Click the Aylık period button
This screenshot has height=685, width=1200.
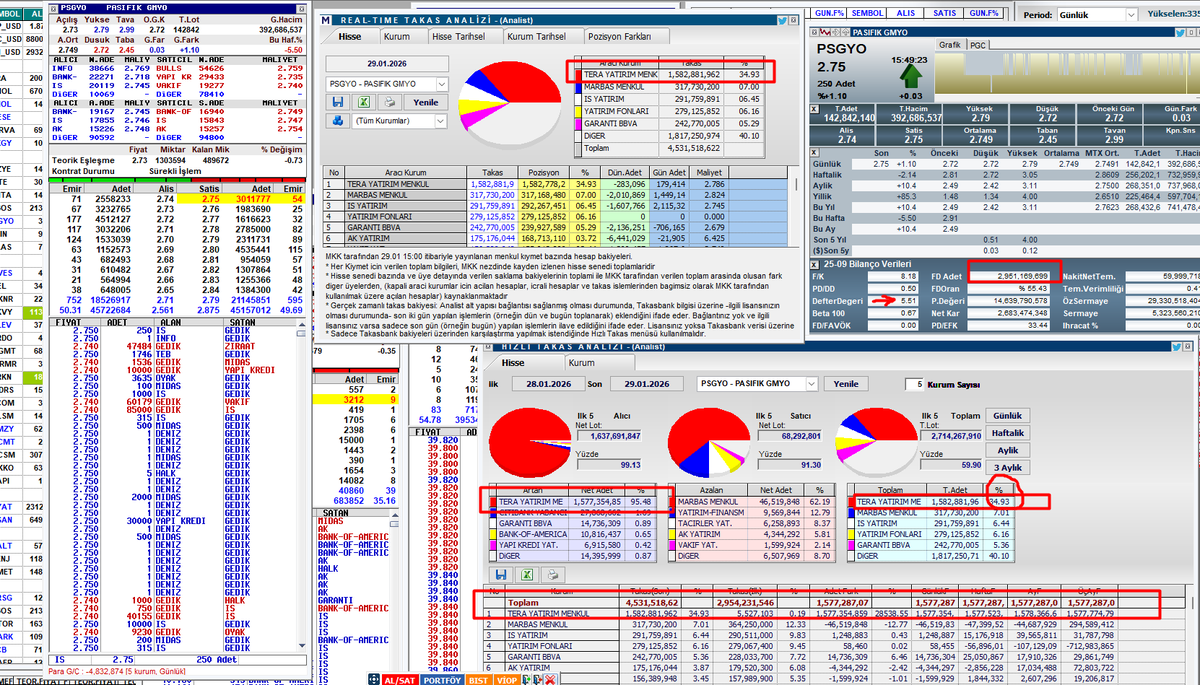(1006, 451)
